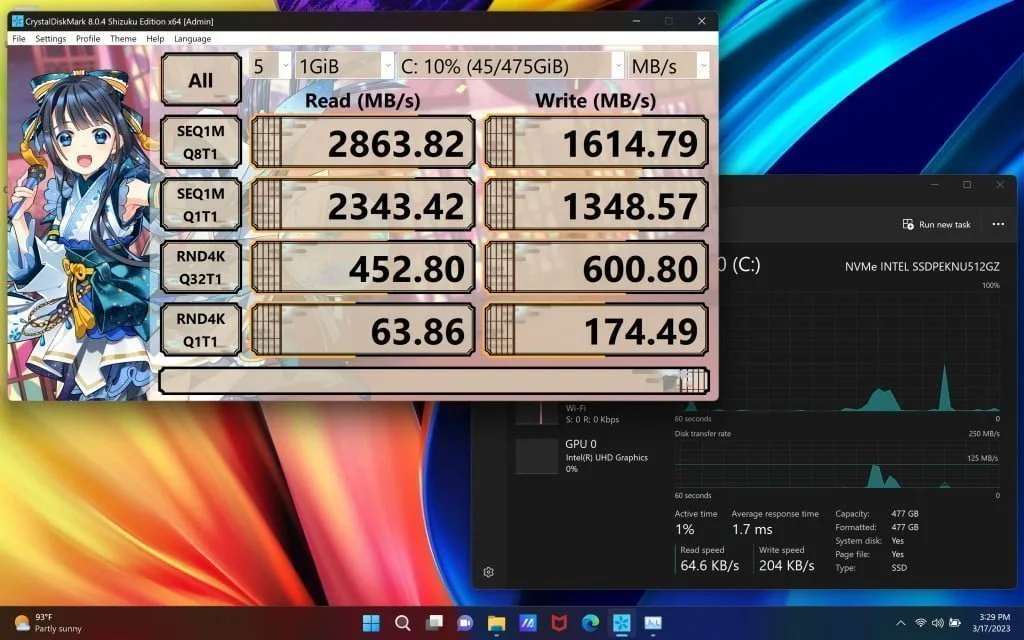
Task: Start the SEQ1M Q8T1 test
Action: coord(200,141)
